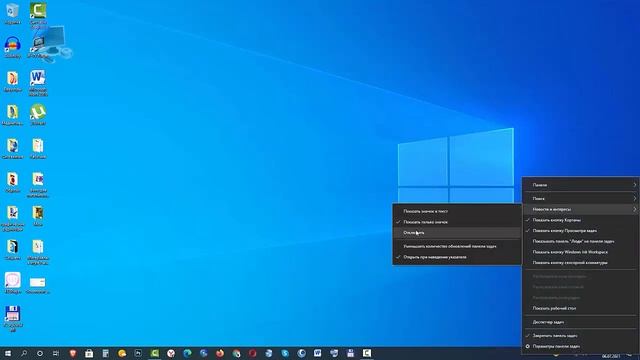Choose 'Показать только значок' option
This screenshot has height=360, width=640.
[x=457, y=222]
